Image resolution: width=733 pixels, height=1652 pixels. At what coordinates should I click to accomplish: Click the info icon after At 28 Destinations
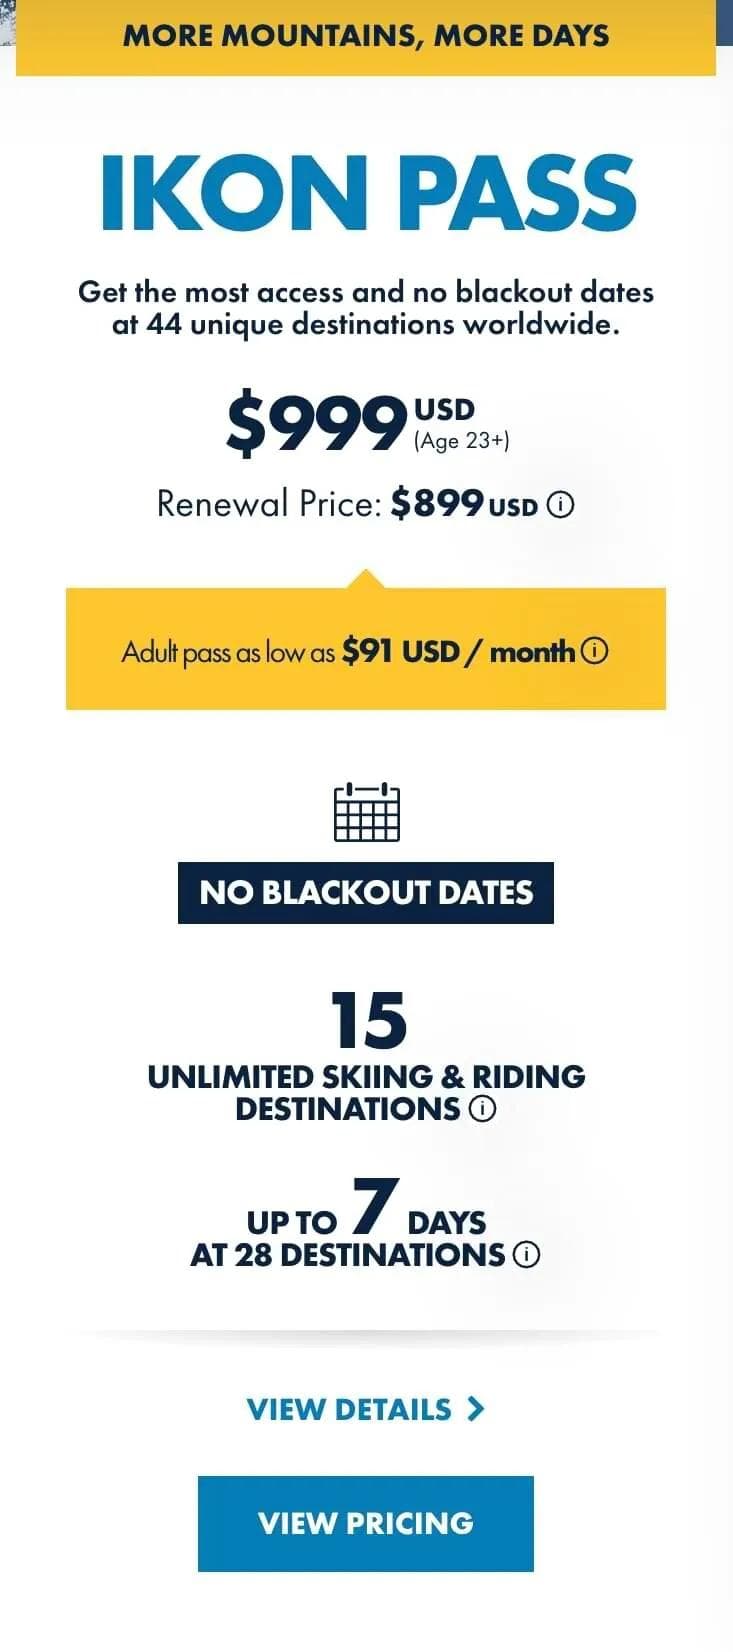click(526, 1255)
